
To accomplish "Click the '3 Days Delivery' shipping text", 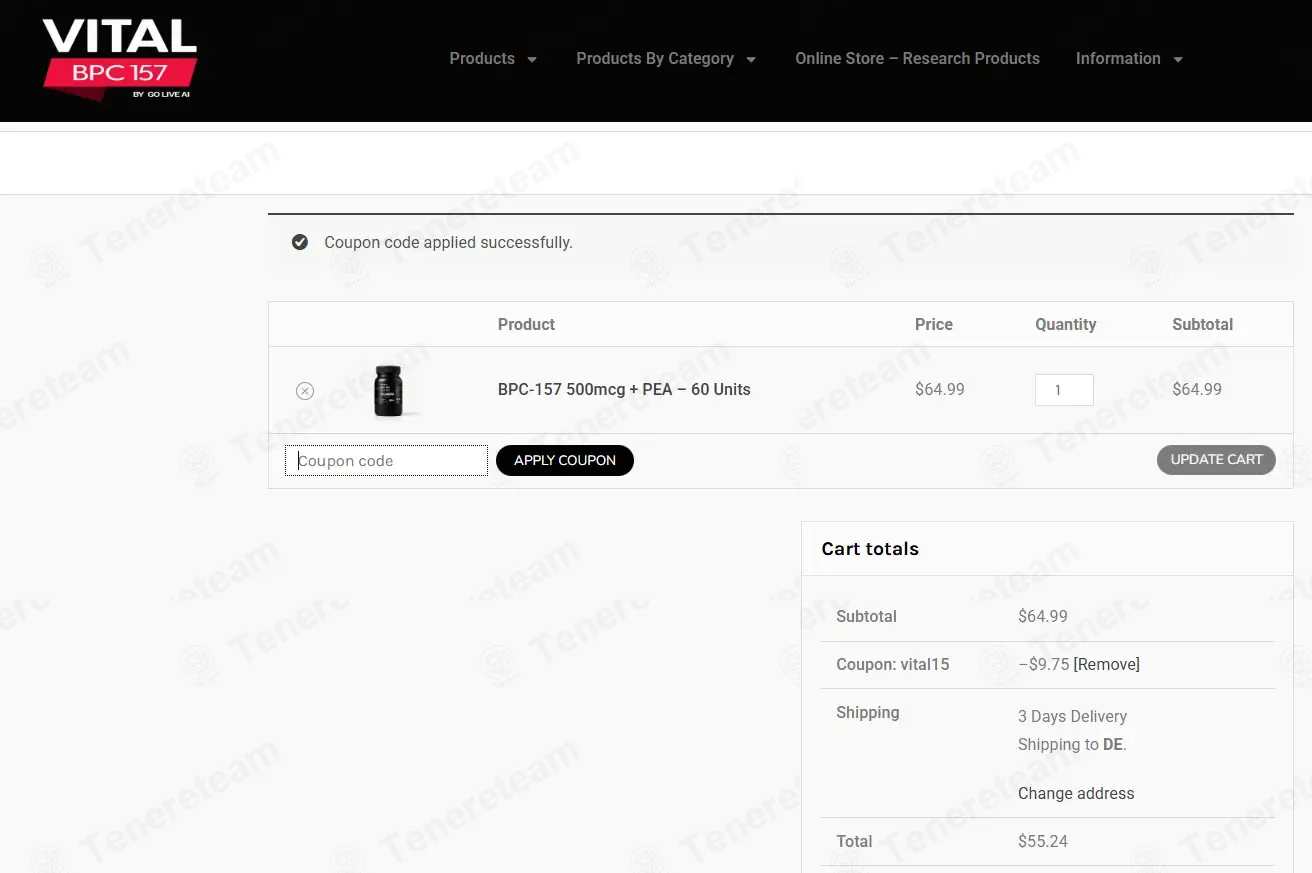I will pos(1072,717).
